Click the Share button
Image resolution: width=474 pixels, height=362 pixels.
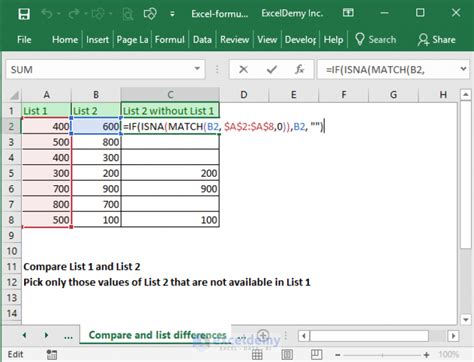point(437,40)
